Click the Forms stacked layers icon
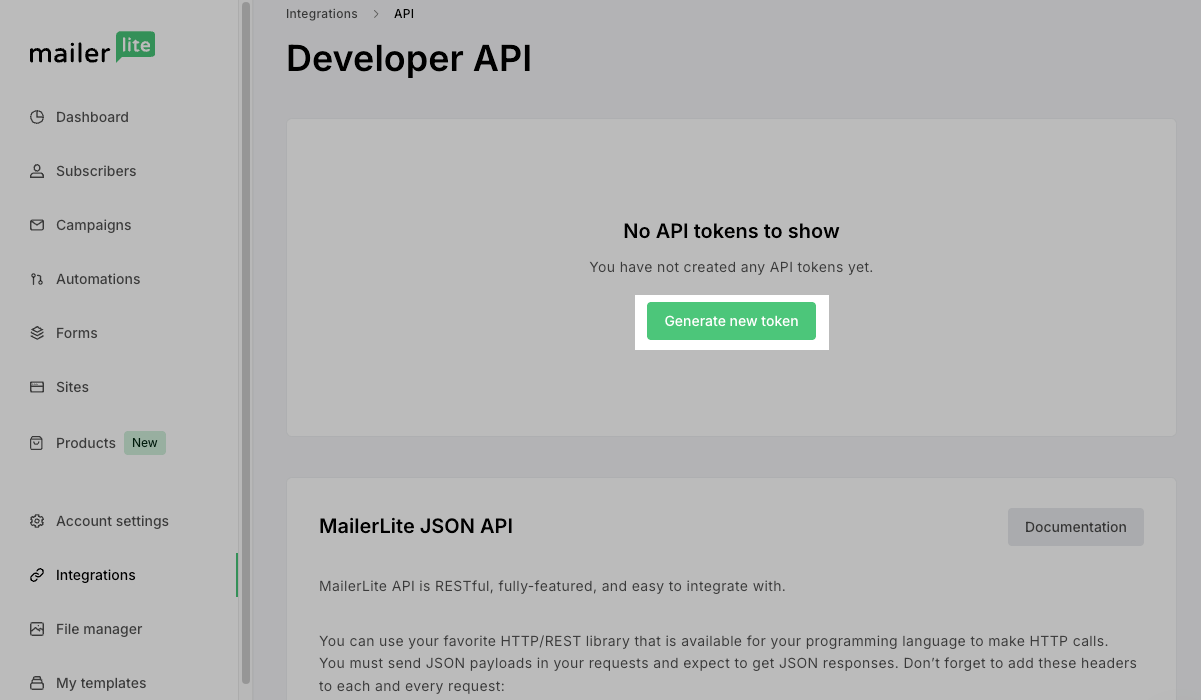This screenshot has width=1201, height=700. point(37,333)
